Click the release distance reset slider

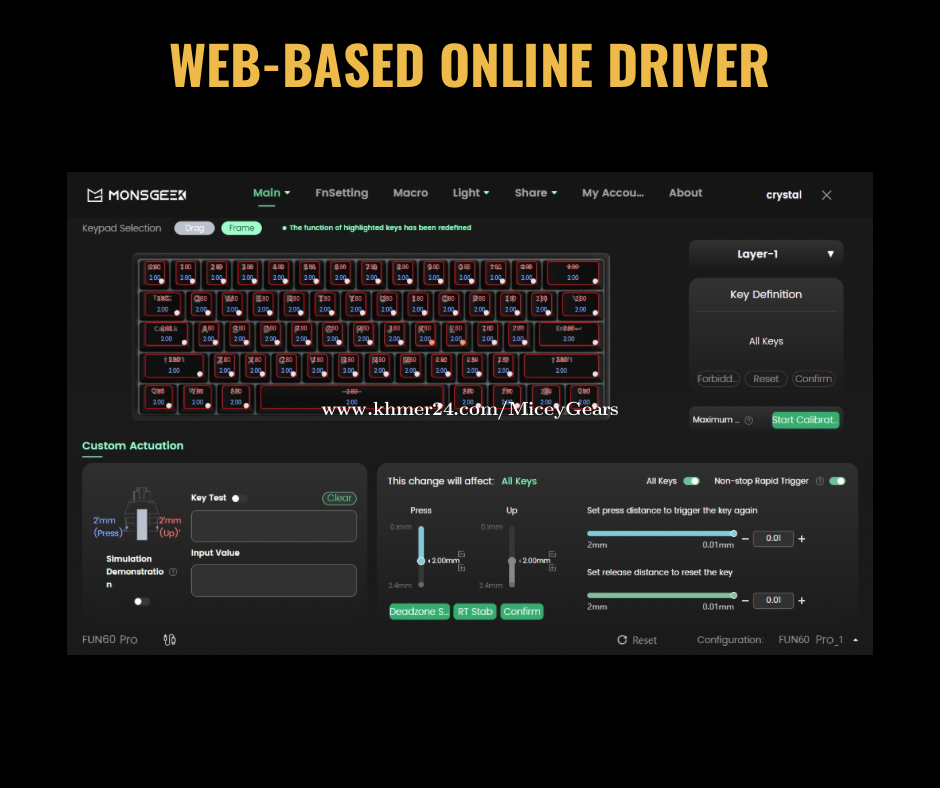click(662, 595)
